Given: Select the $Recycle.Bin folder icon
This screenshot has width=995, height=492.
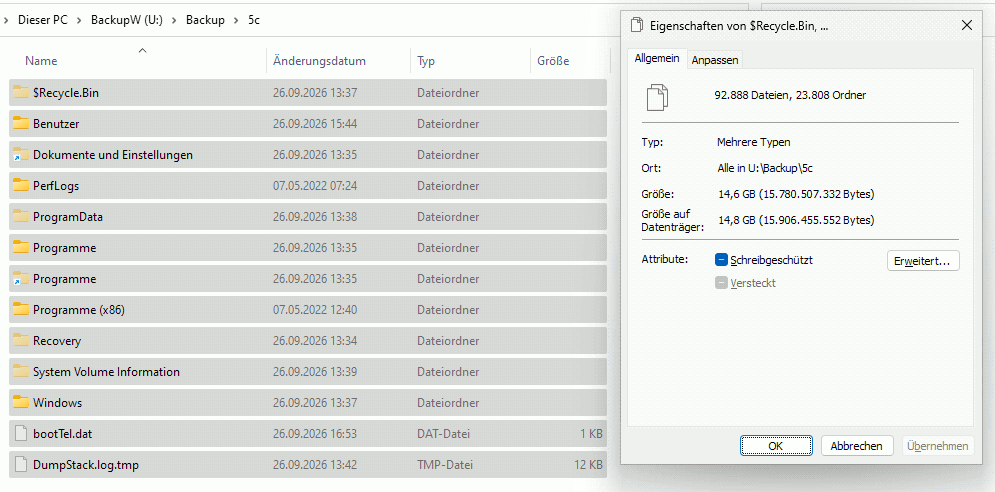Looking at the screenshot, I should tap(22, 93).
